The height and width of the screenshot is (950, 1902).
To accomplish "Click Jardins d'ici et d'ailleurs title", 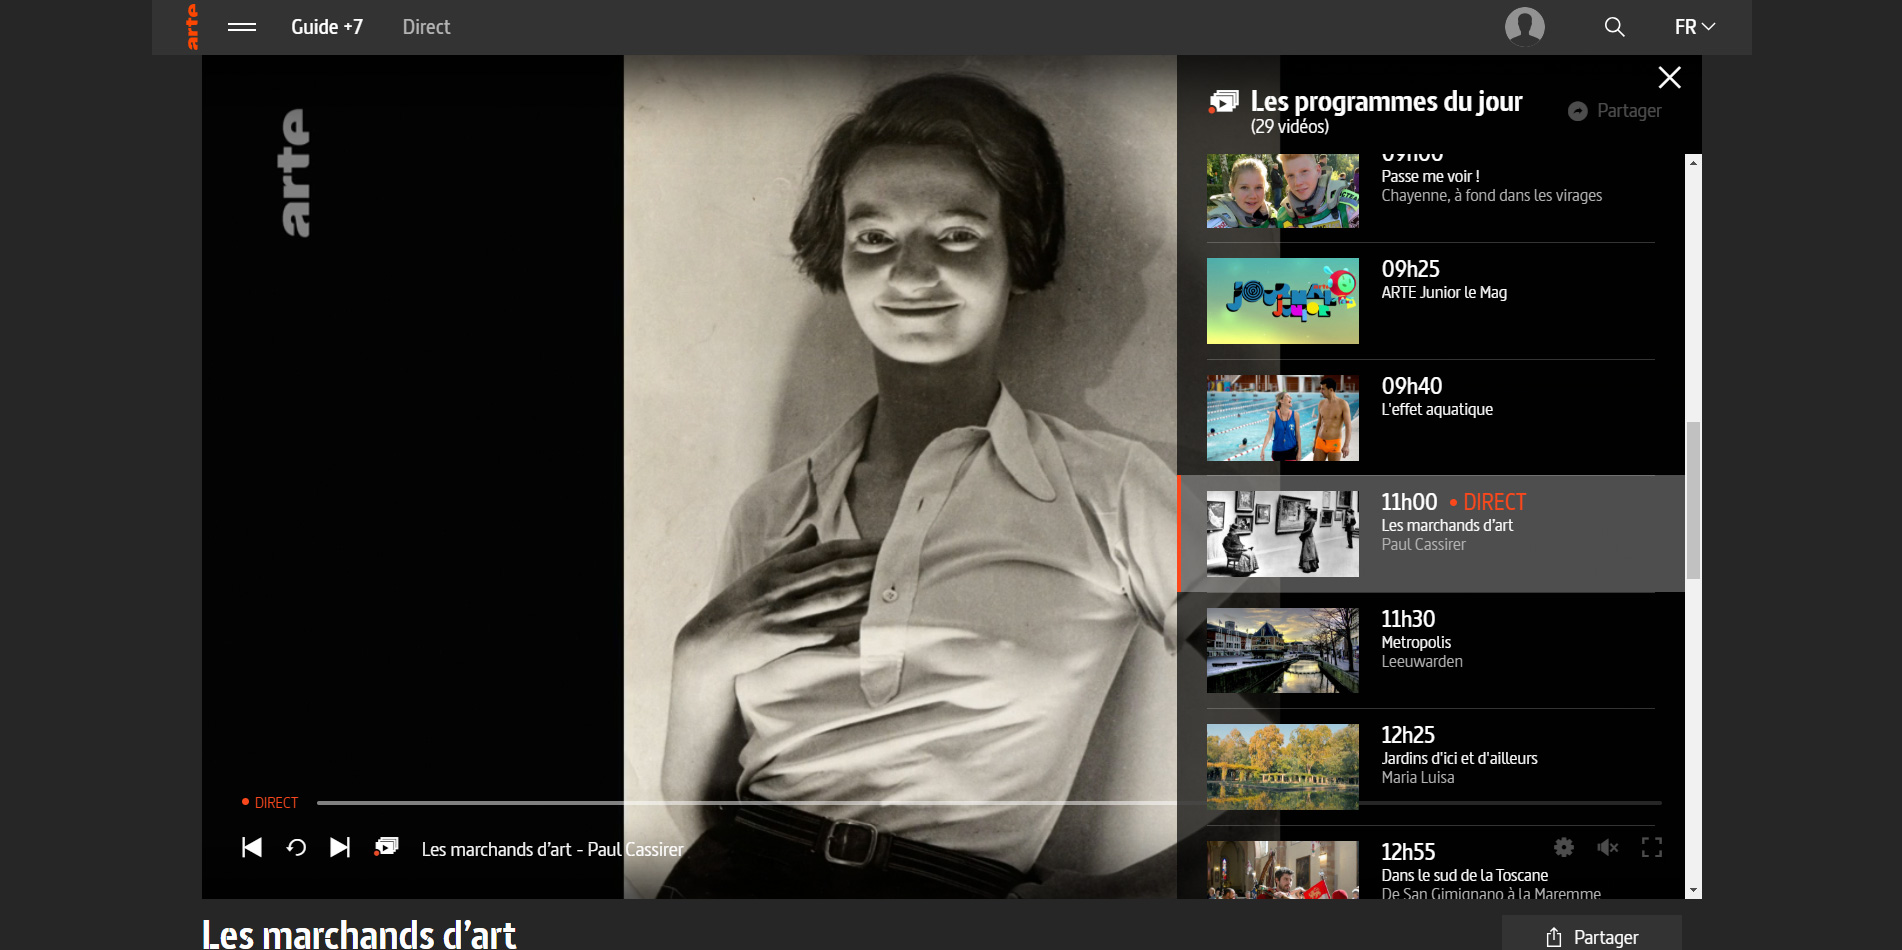I will point(1459,758).
